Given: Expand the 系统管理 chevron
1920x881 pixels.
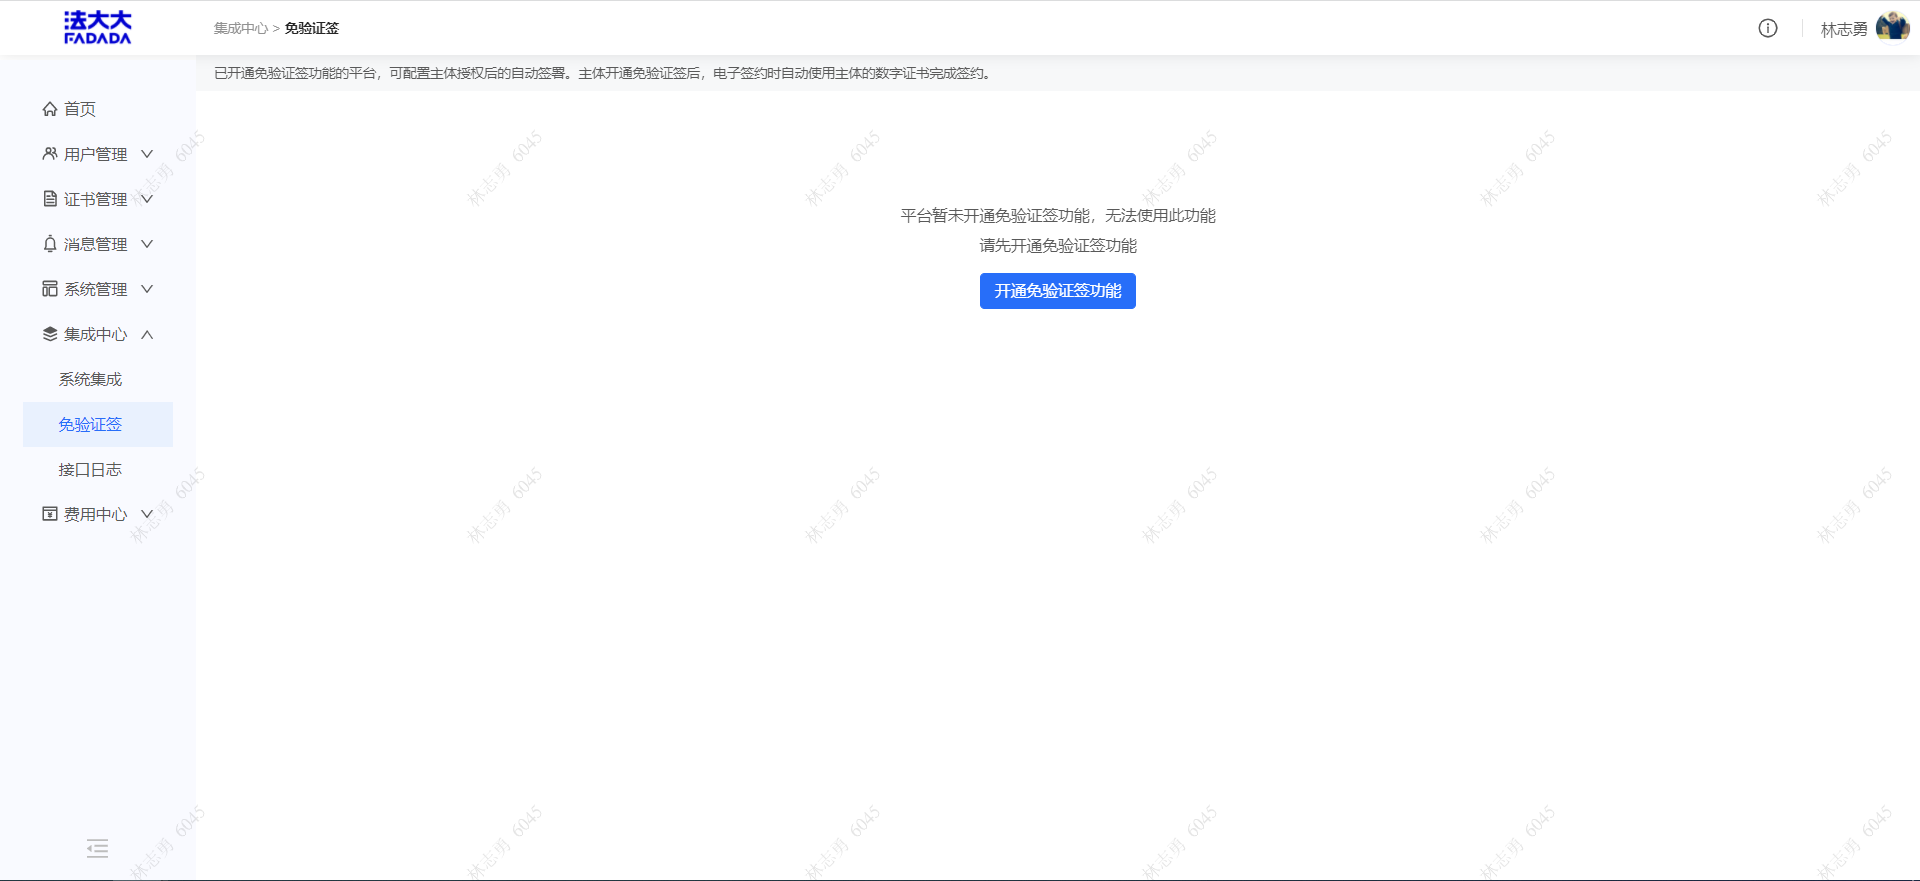Looking at the screenshot, I should click(147, 289).
